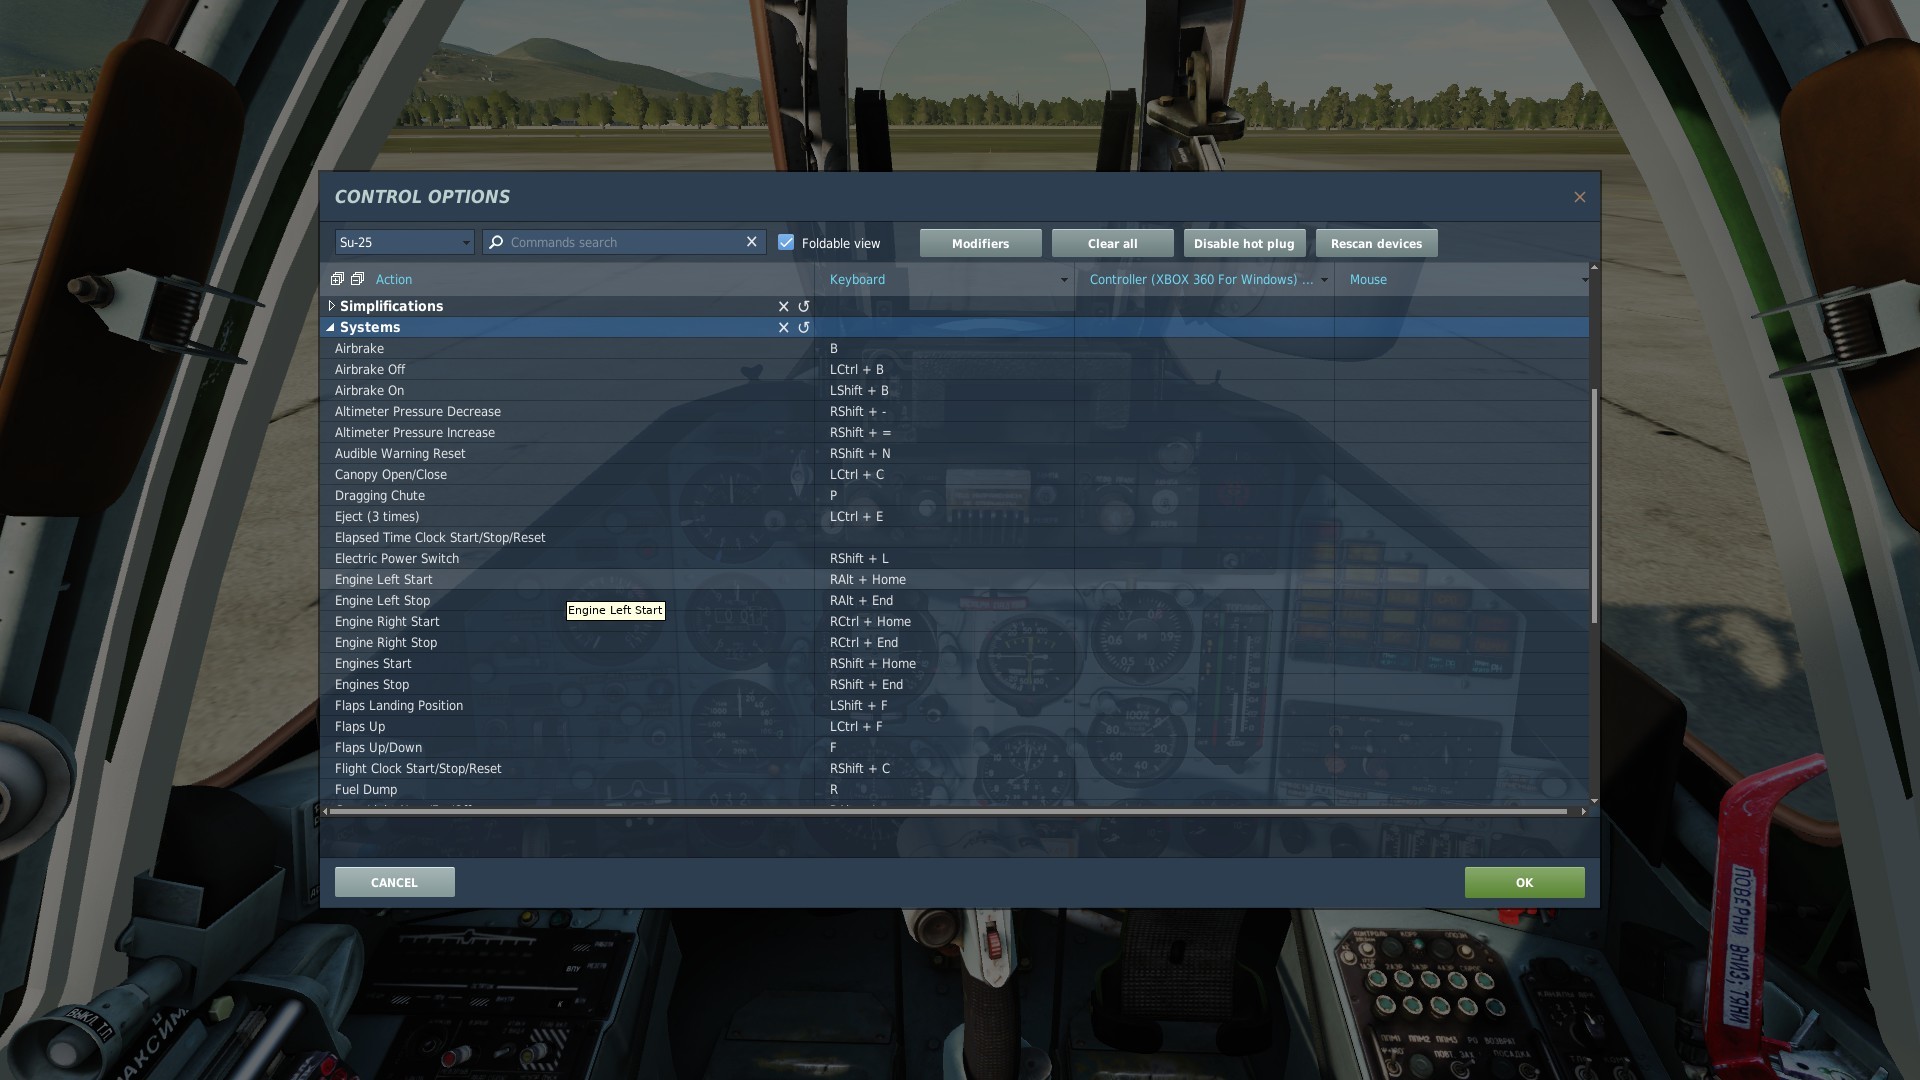Confirm settings with OK button
Screen dimensions: 1920x1080
1524,882
